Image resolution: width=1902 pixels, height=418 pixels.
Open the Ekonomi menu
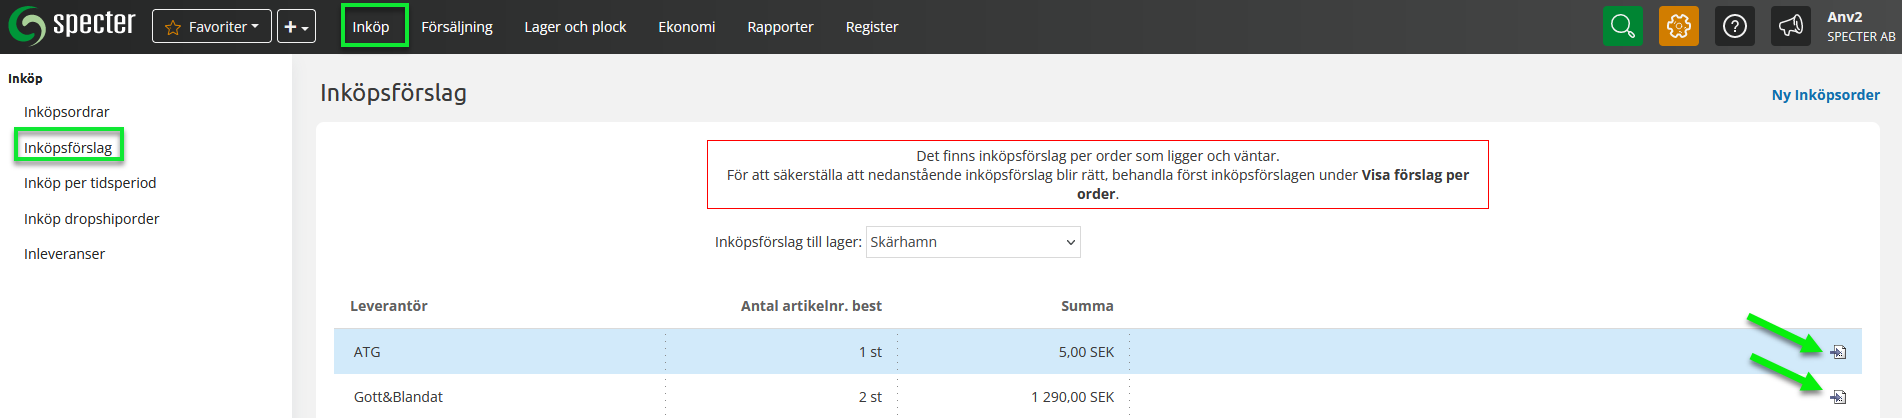point(686,27)
